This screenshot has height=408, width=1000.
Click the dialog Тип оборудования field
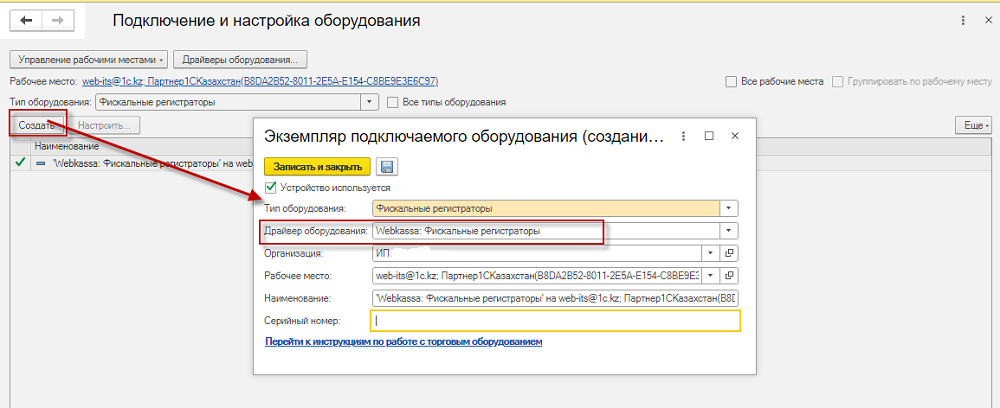coord(546,208)
